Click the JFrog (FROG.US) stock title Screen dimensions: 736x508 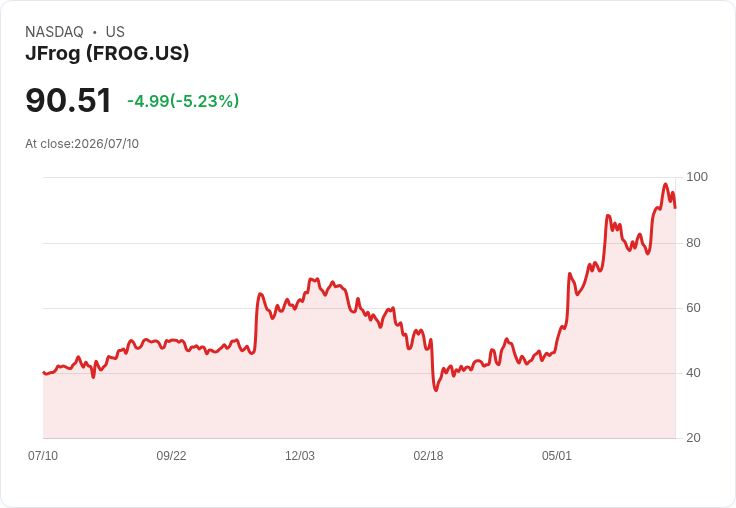click(x=107, y=53)
